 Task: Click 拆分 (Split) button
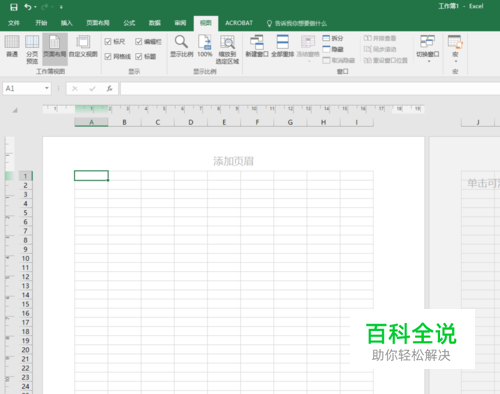click(x=333, y=38)
